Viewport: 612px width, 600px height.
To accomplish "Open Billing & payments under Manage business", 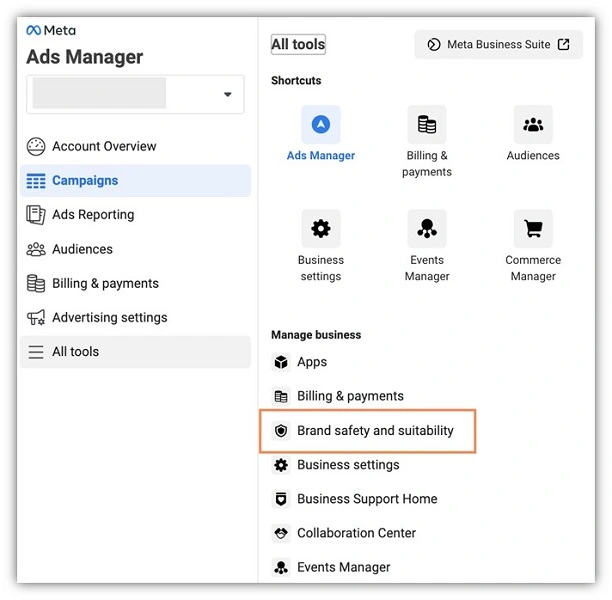I will [350, 396].
